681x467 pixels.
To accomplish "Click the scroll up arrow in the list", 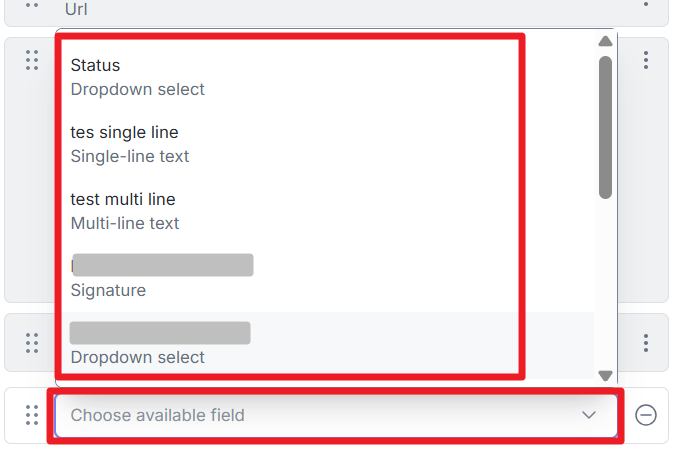I will pos(605,42).
